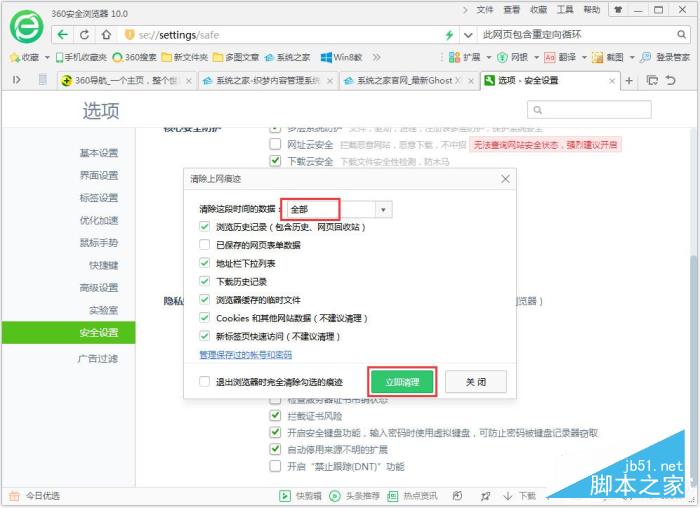This screenshot has height=508, width=700.
Task: Open the 截图 dropdown arrow
Action: pyautogui.click(x=632, y=57)
